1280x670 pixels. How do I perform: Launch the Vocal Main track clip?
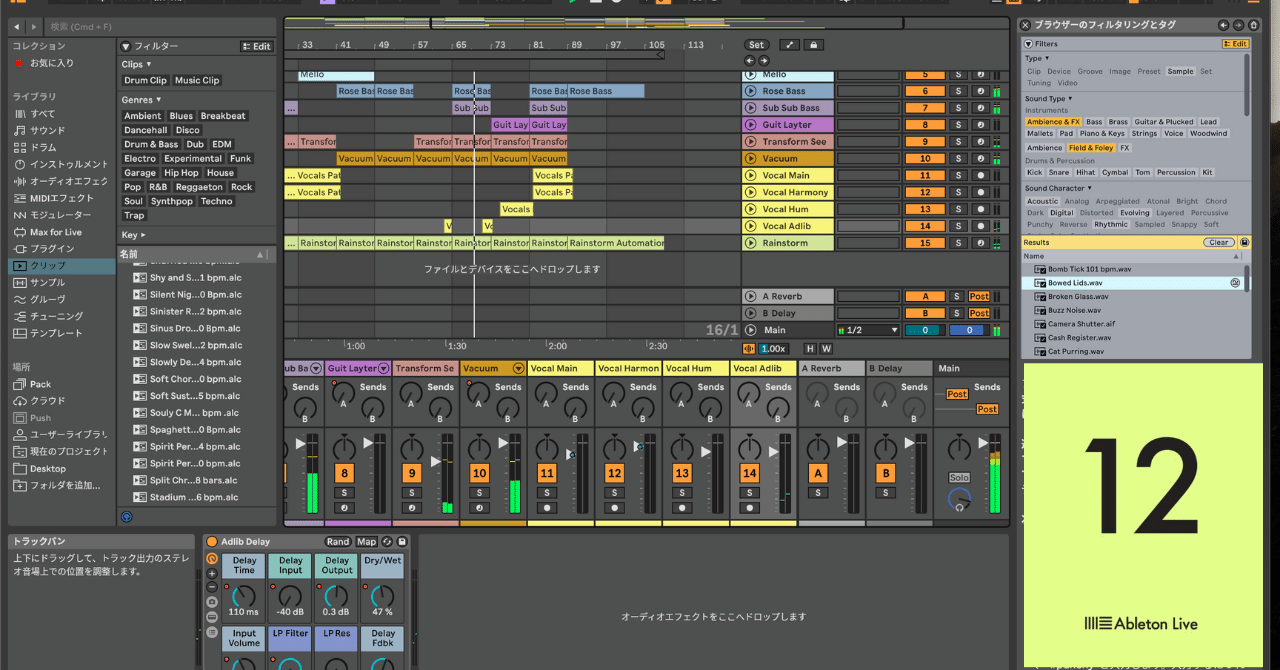coord(750,175)
